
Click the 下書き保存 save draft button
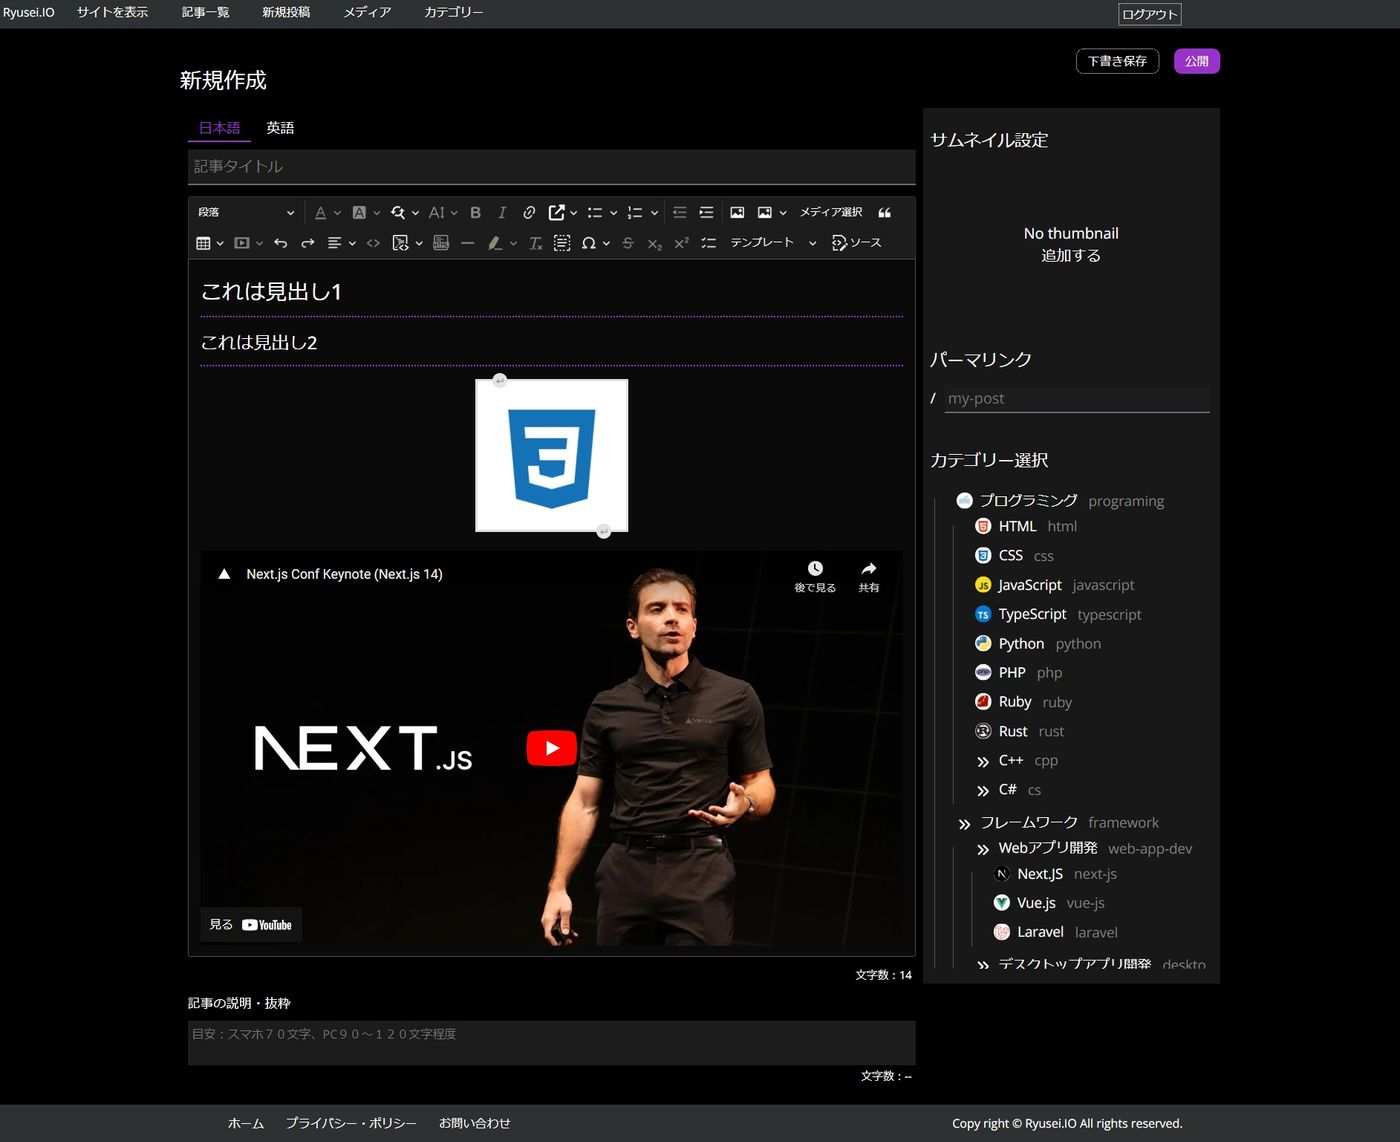(1117, 61)
